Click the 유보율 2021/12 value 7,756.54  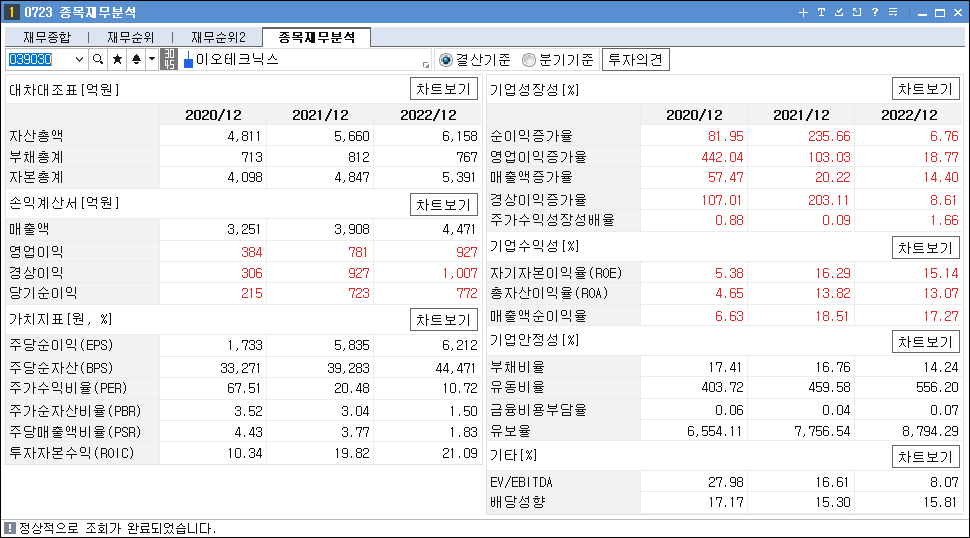(822, 431)
